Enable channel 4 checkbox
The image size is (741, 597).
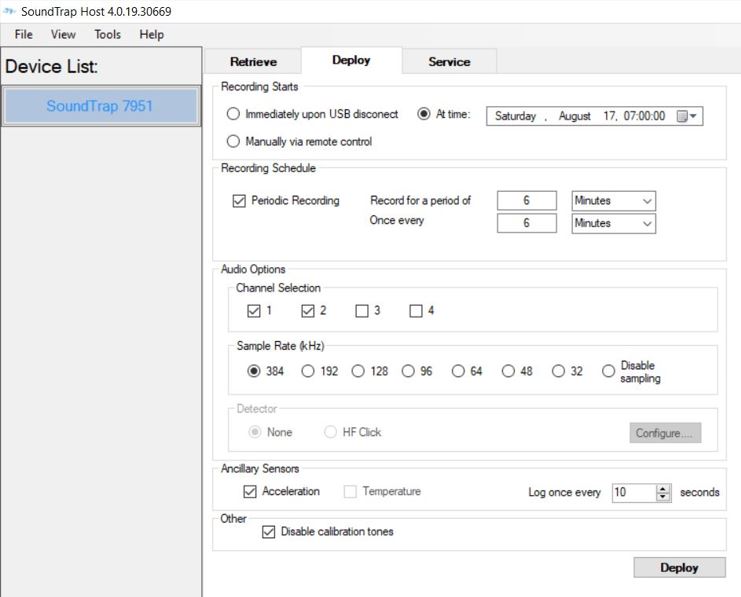416,311
